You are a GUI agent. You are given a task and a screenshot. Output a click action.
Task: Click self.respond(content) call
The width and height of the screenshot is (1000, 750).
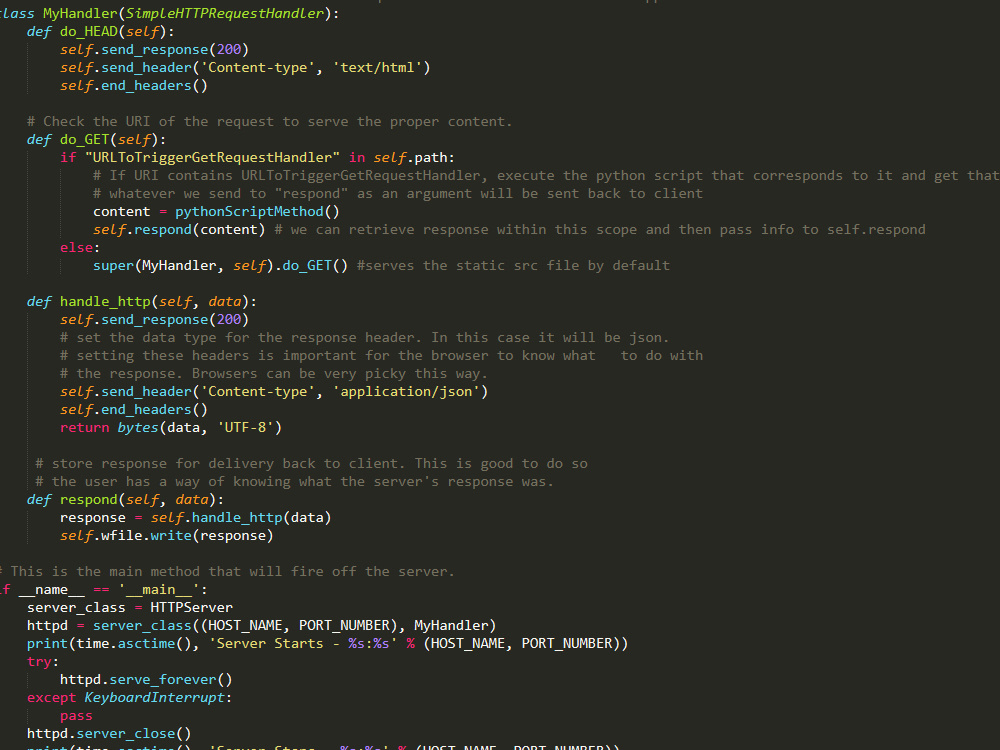(179, 230)
